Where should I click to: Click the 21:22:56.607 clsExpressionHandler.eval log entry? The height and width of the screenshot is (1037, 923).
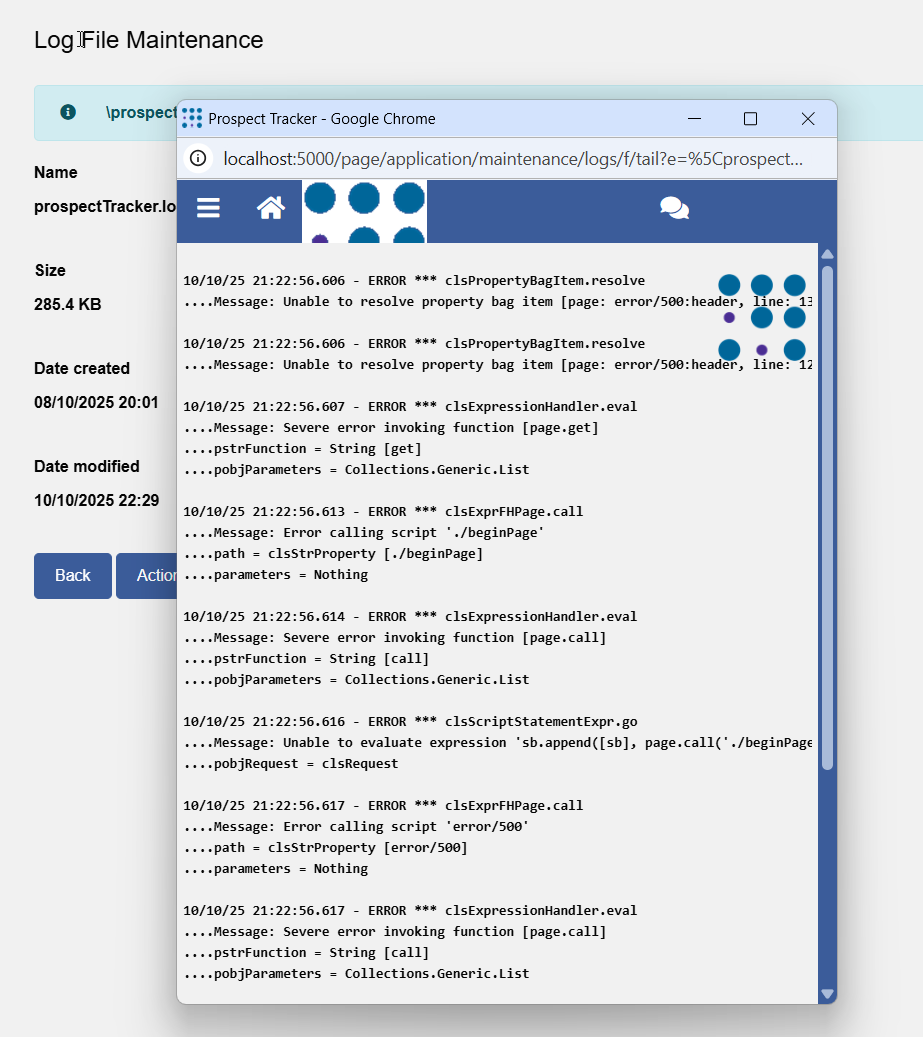click(410, 407)
